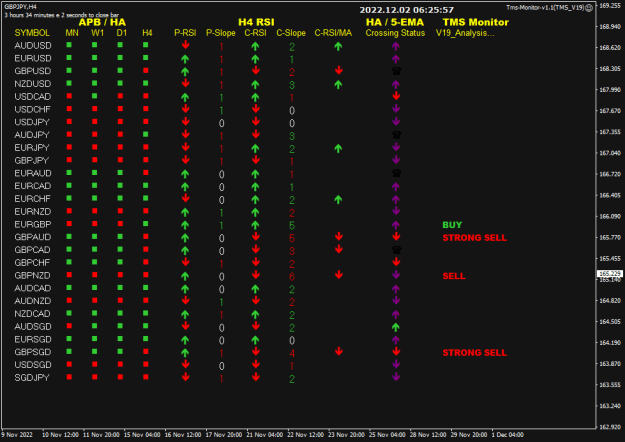
Task: Click the GBPNZD C-RSI/MA red down arrow
Action: pyautogui.click(x=339, y=275)
